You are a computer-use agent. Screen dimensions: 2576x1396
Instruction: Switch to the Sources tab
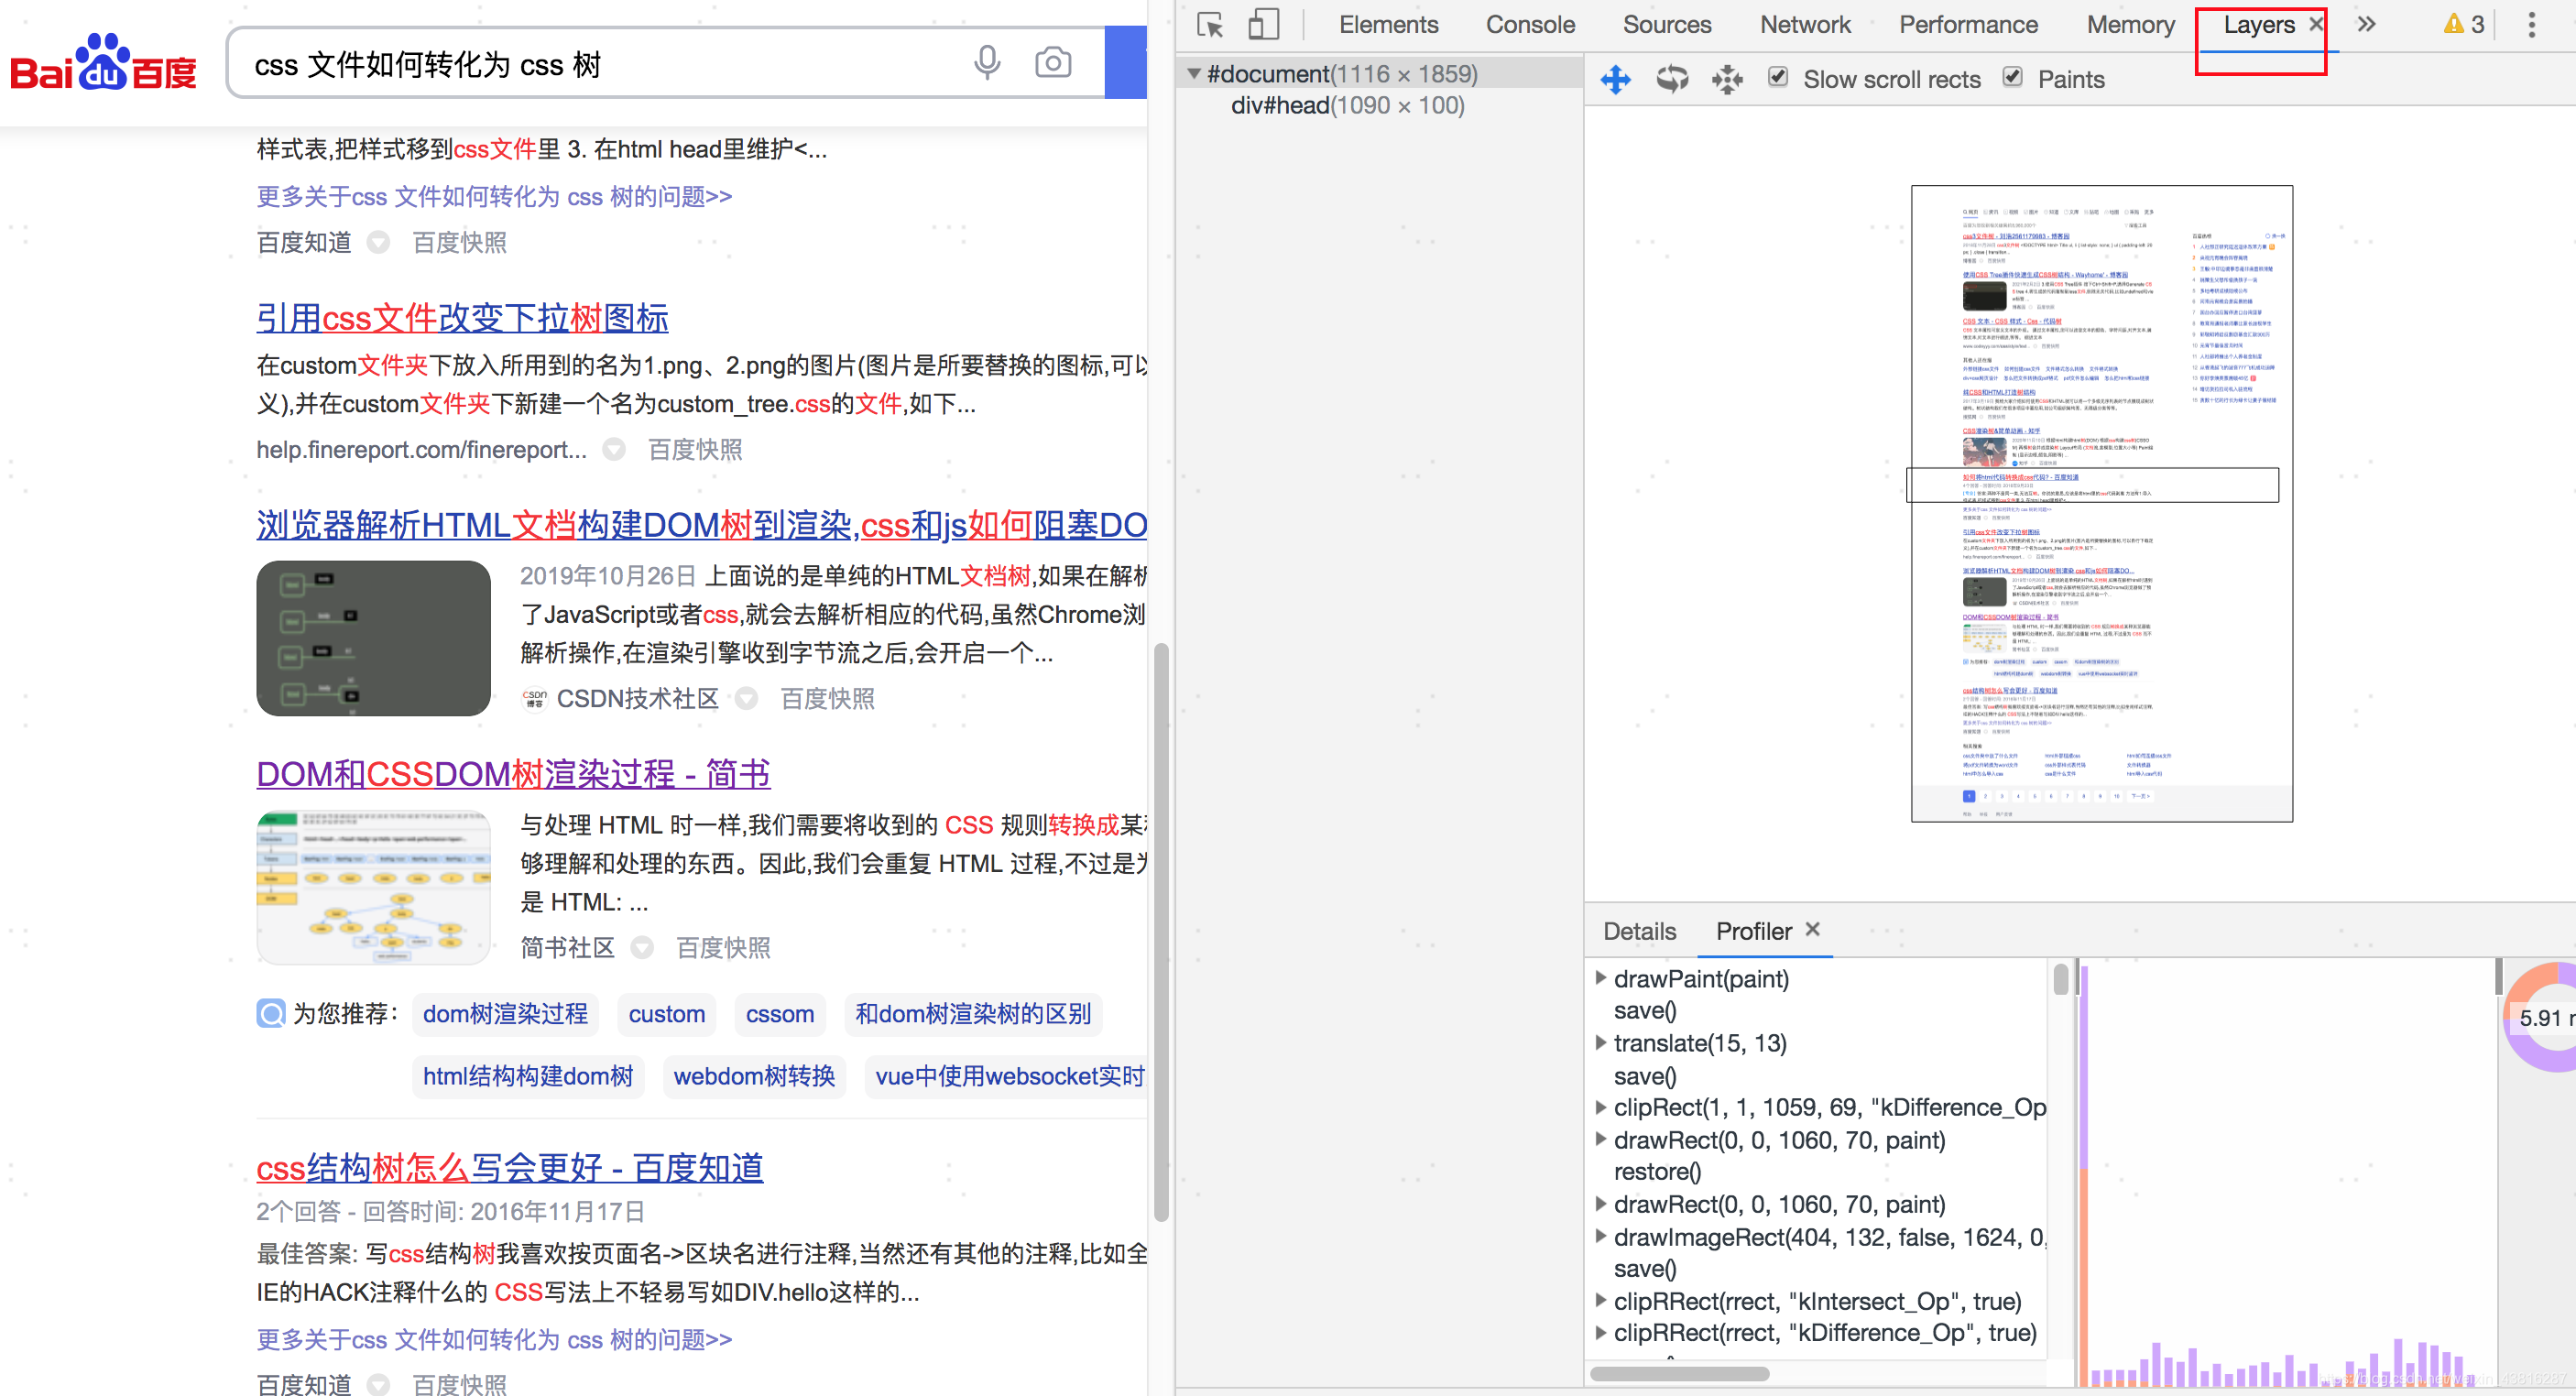[1667, 24]
